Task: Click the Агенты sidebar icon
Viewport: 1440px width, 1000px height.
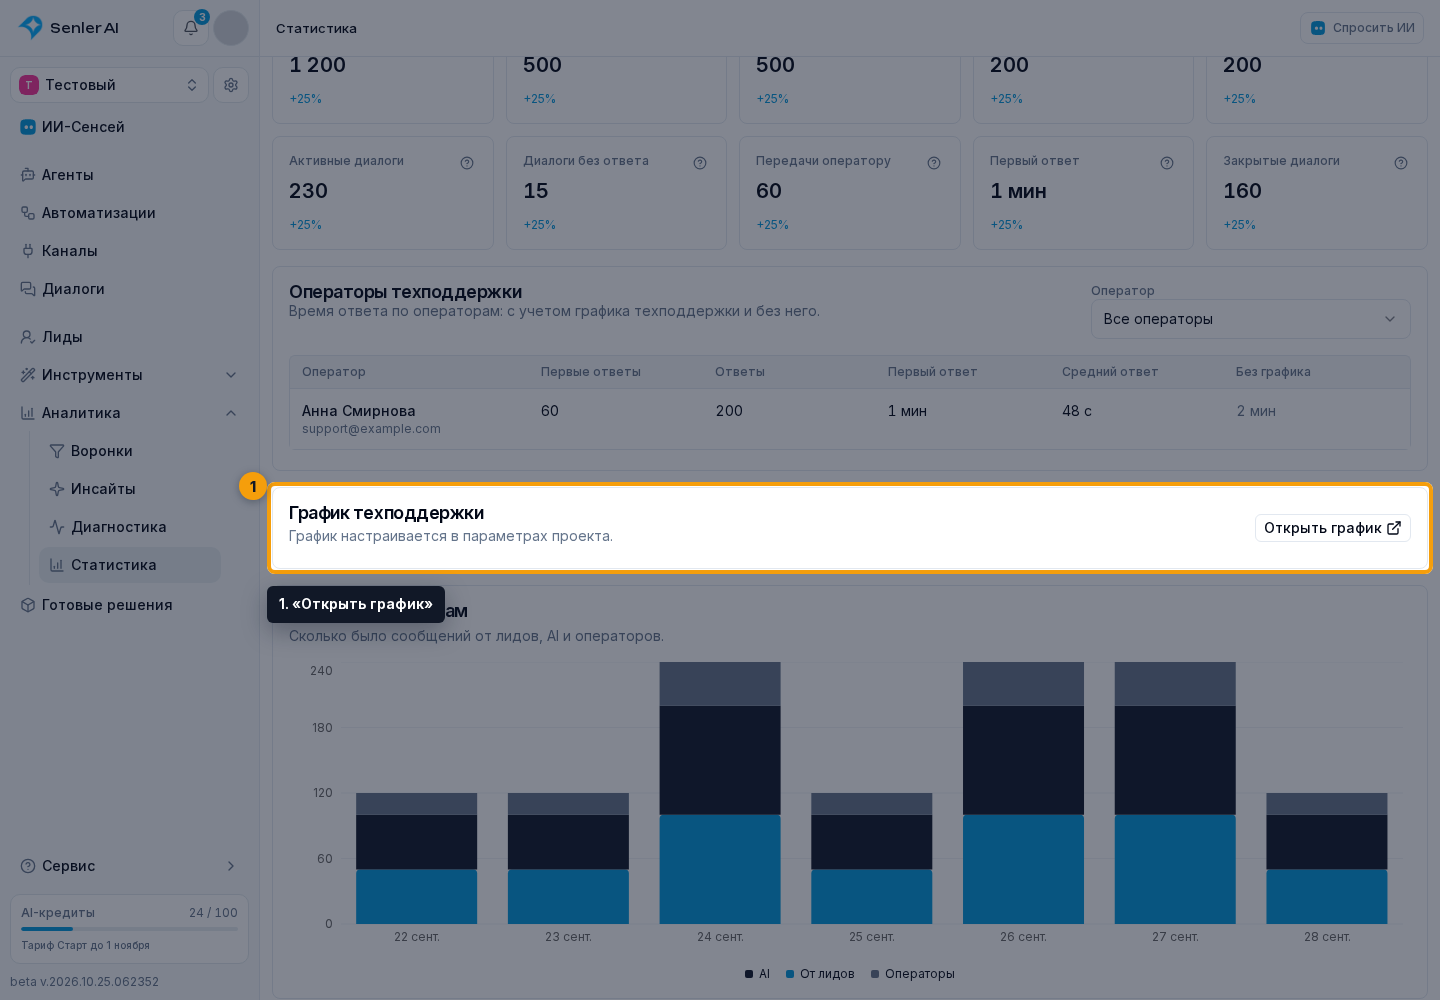Action: pyautogui.click(x=28, y=175)
